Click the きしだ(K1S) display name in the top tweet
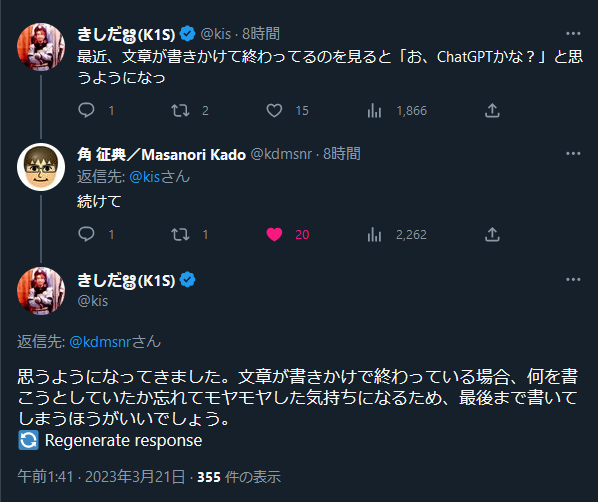 coord(126,34)
